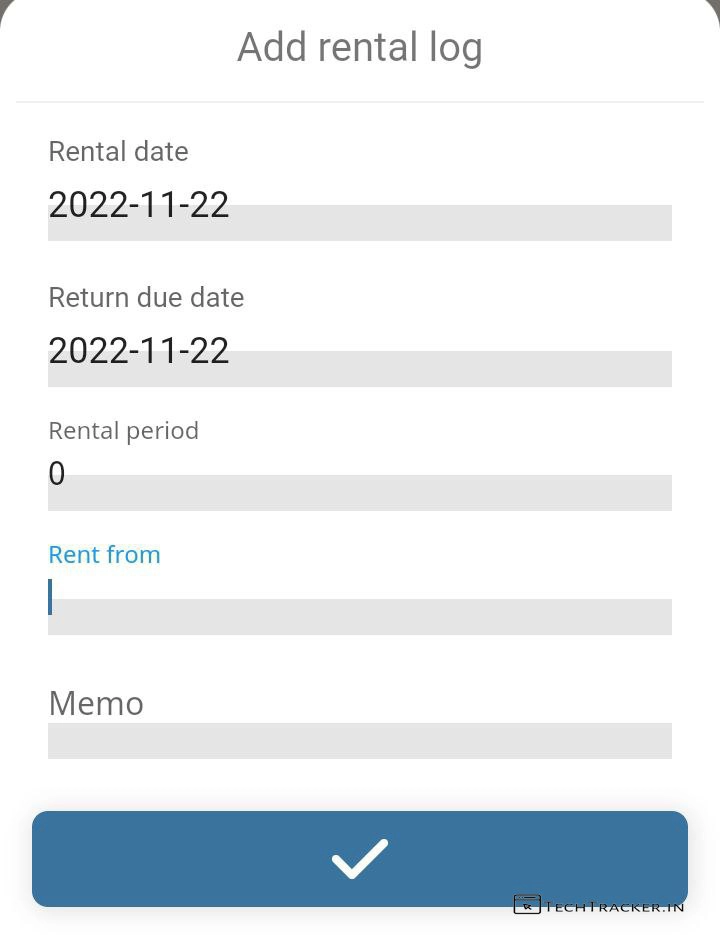Click the TechTracker logo icon
Screen dimensions: 720x935
[x=526, y=904]
